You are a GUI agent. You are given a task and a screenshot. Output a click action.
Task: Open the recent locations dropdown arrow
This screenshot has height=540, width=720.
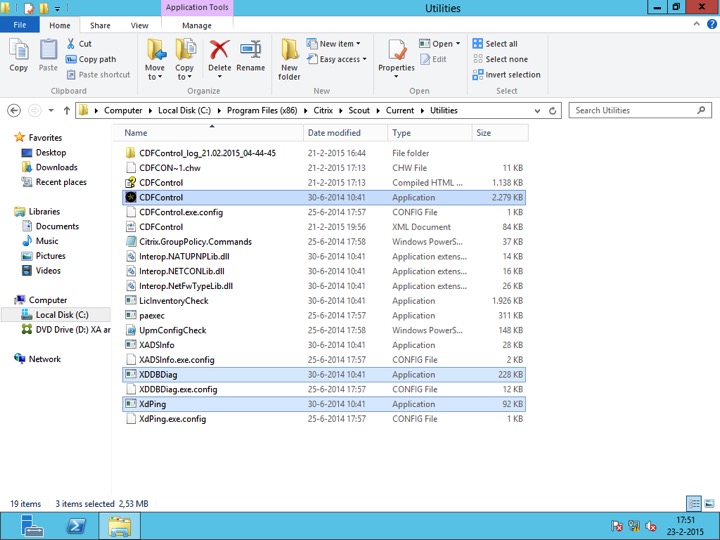pos(51,110)
